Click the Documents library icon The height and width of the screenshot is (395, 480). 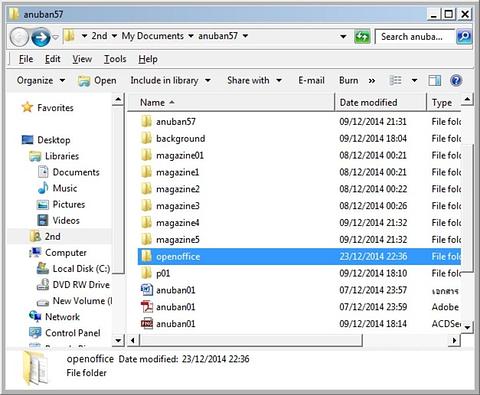pyautogui.click(x=43, y=172)
